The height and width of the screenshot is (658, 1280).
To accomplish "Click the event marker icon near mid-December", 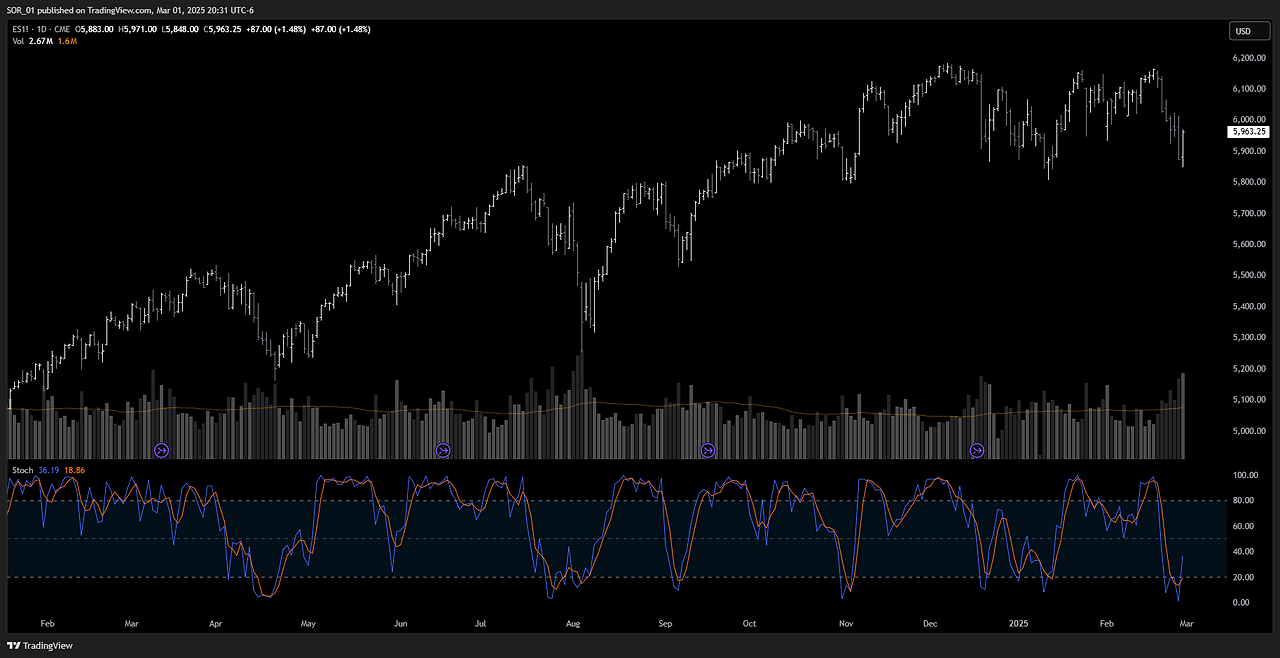I will [x=978, y=451].
